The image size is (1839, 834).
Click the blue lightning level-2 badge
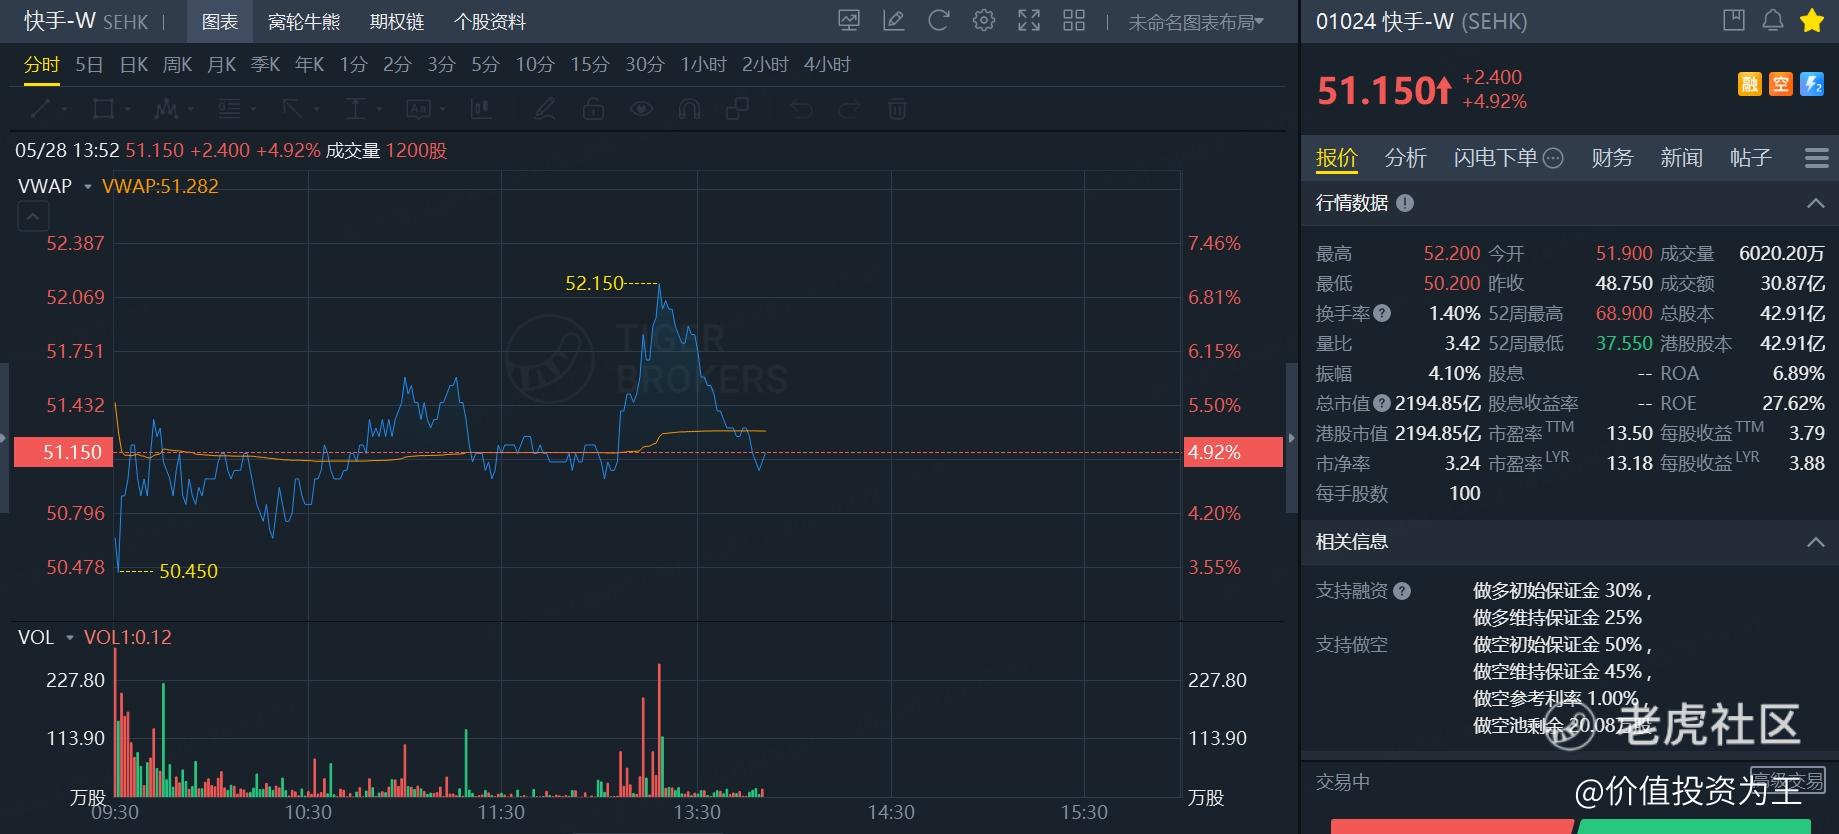point(1812,84)
